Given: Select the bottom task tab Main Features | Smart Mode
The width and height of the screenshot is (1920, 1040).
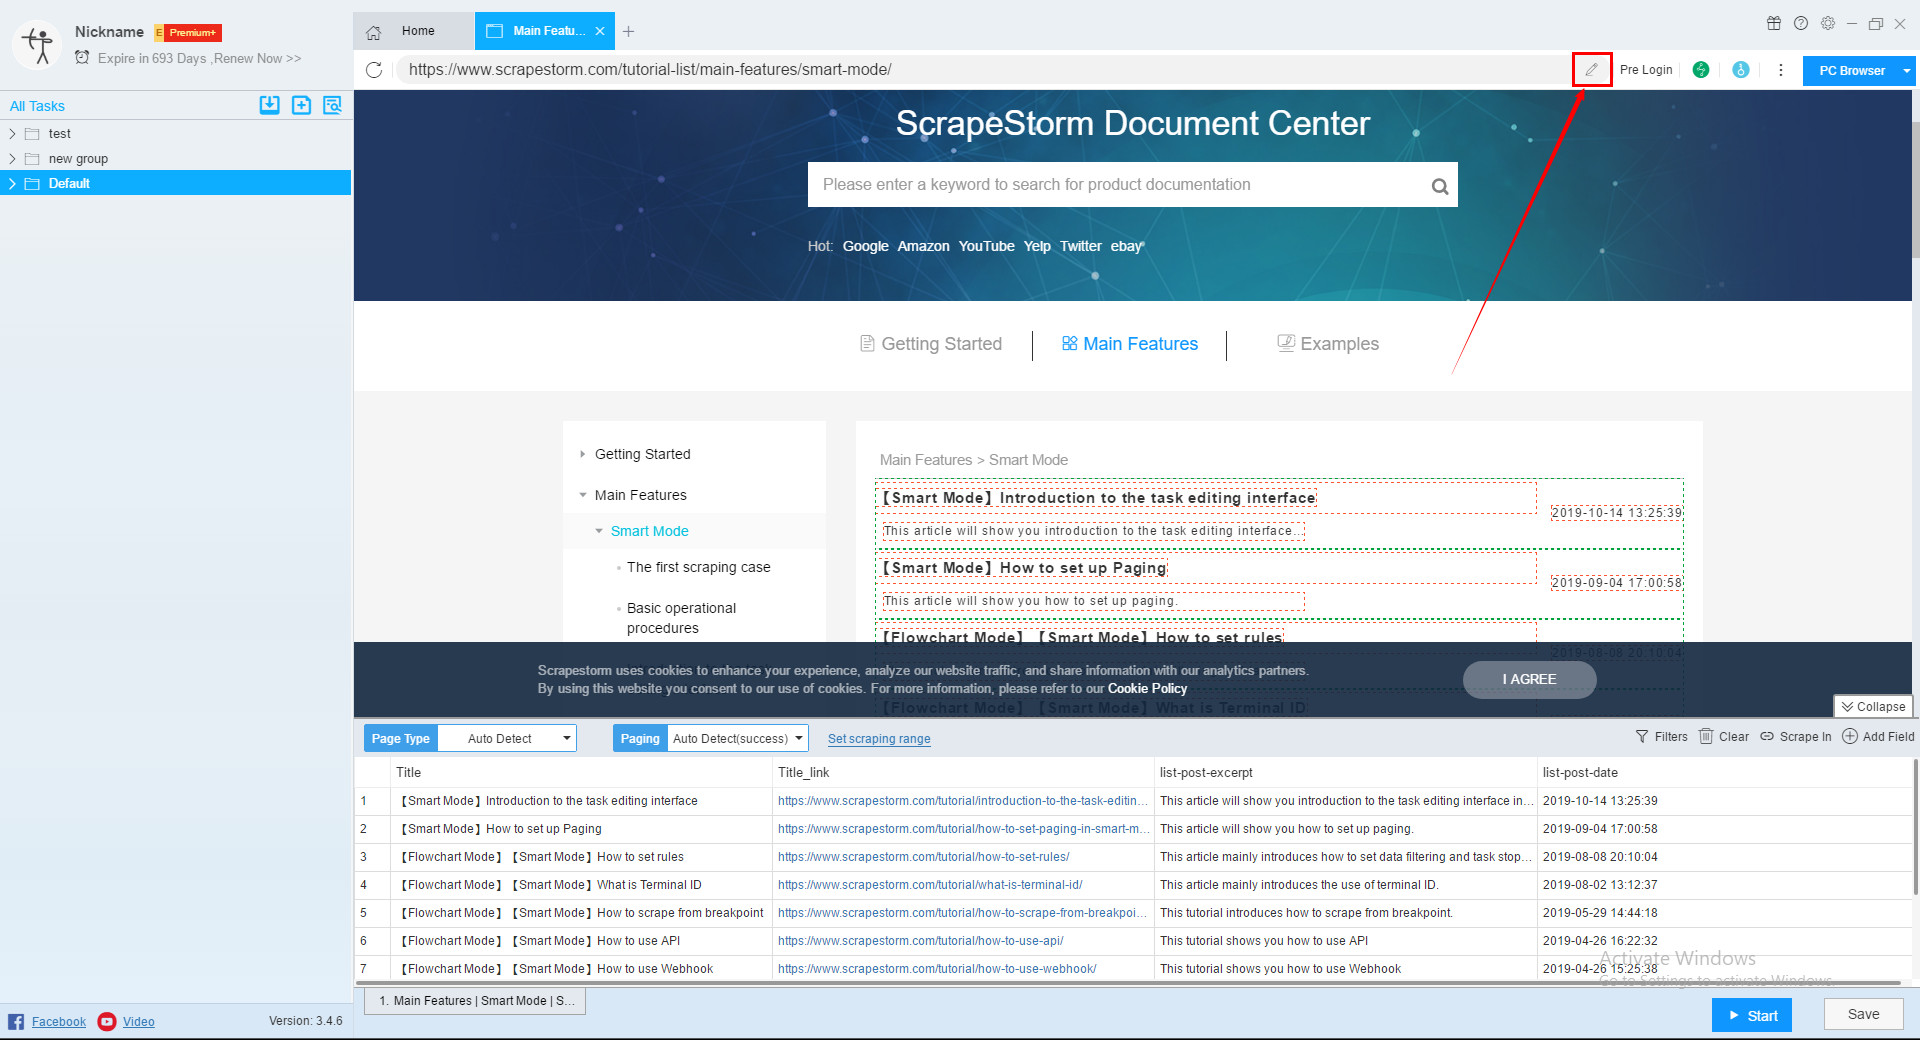Looking at the screenshot, I should pos(475,1001).
